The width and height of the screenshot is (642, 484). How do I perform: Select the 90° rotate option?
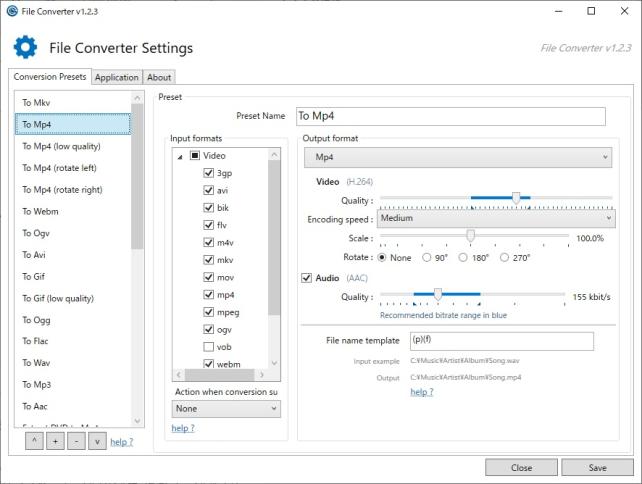click(428, 257)
